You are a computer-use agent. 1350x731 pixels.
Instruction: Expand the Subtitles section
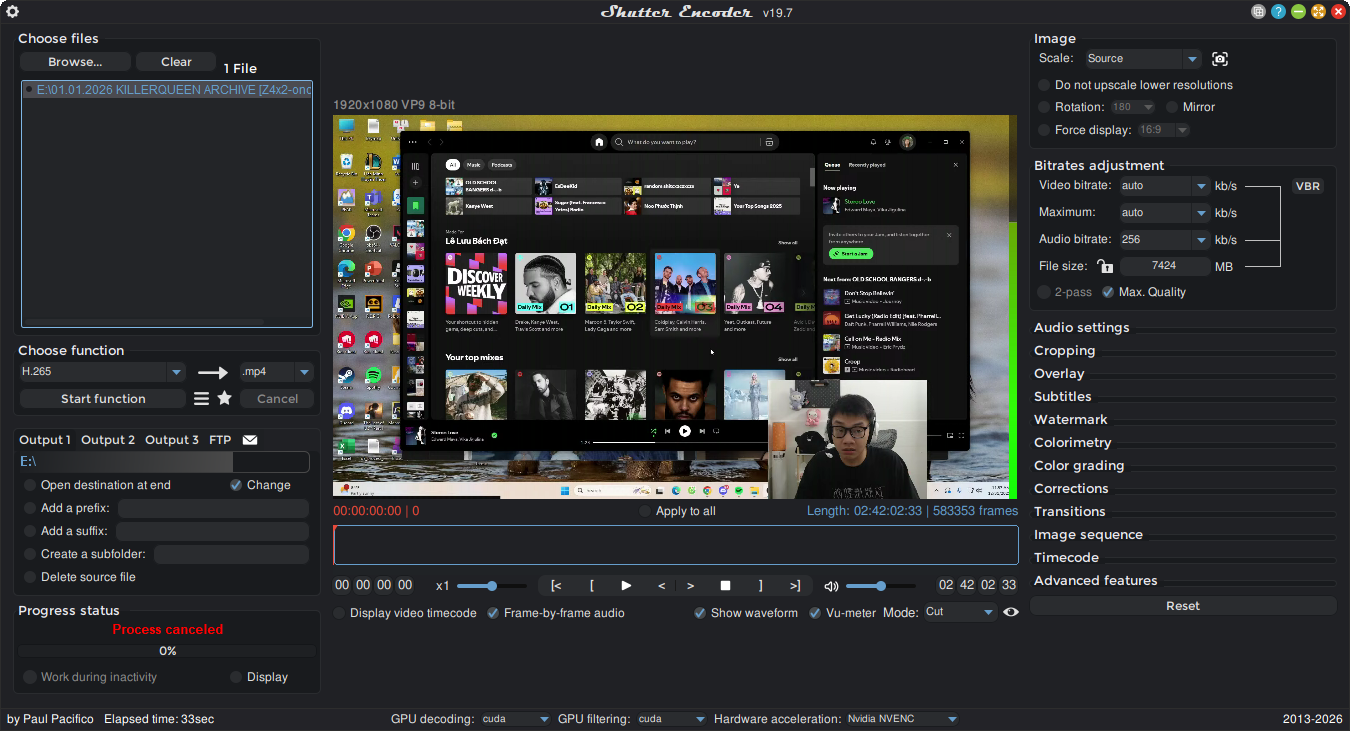click(1062, 397)
